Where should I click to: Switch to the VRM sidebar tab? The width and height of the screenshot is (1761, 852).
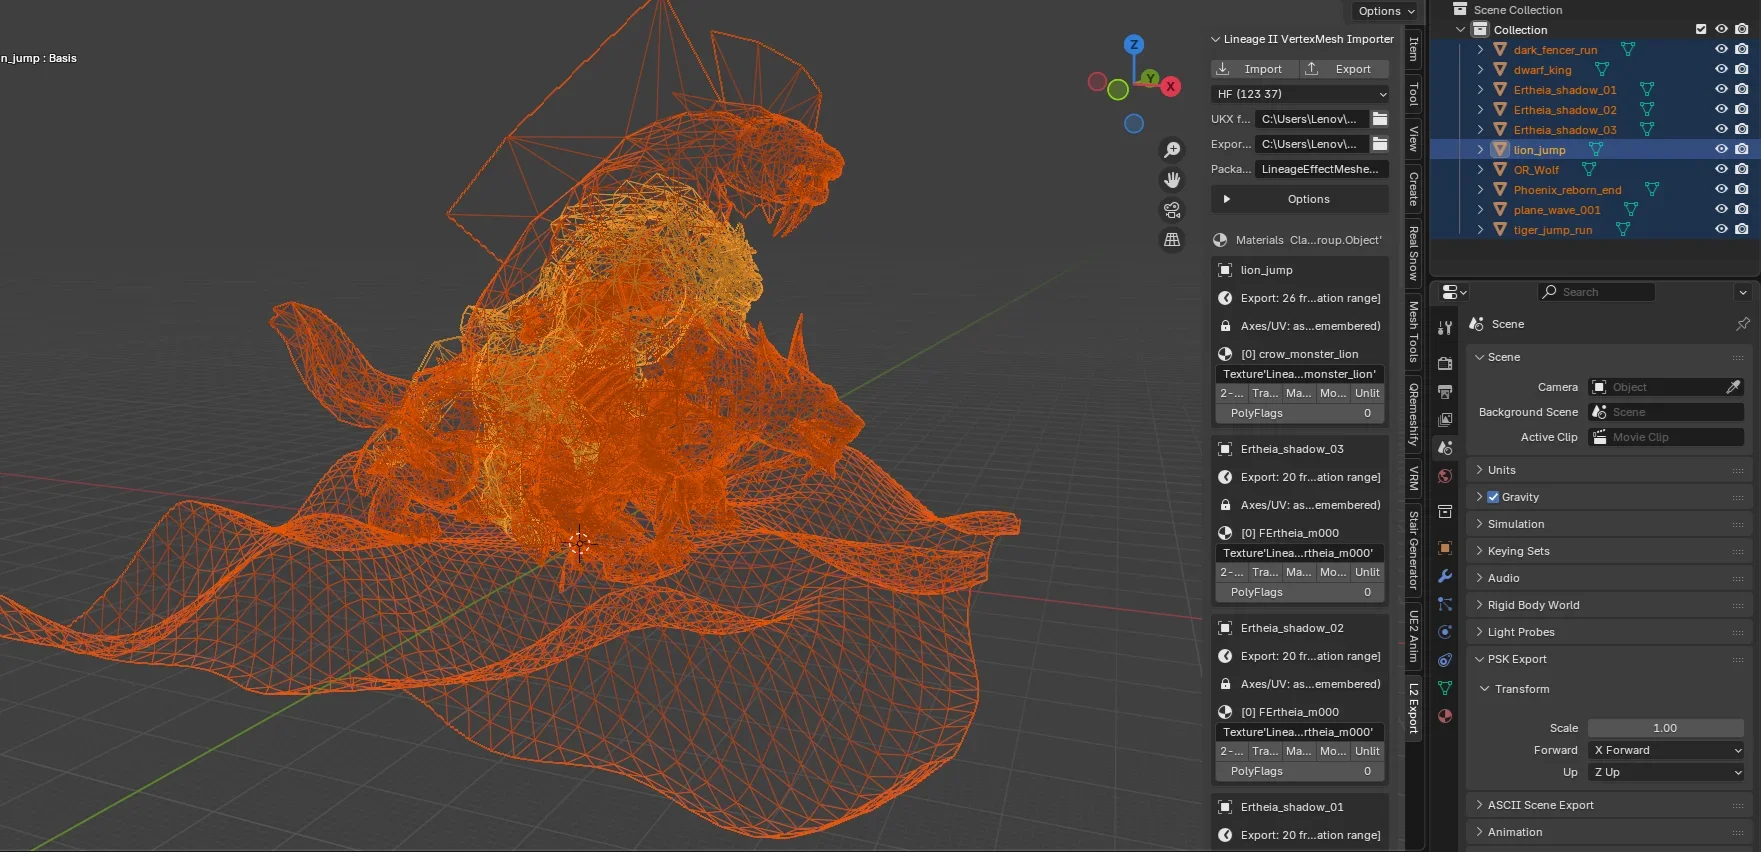1414,479
